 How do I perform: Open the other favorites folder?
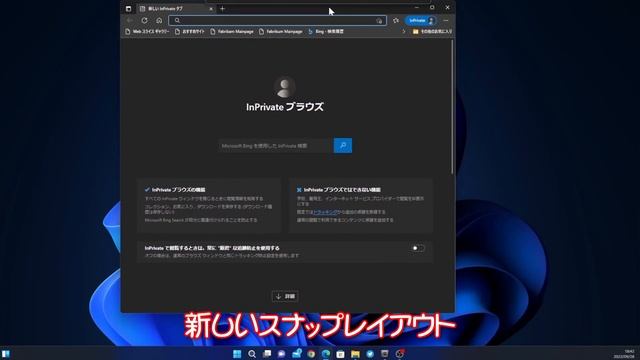(x=432, y=31)
